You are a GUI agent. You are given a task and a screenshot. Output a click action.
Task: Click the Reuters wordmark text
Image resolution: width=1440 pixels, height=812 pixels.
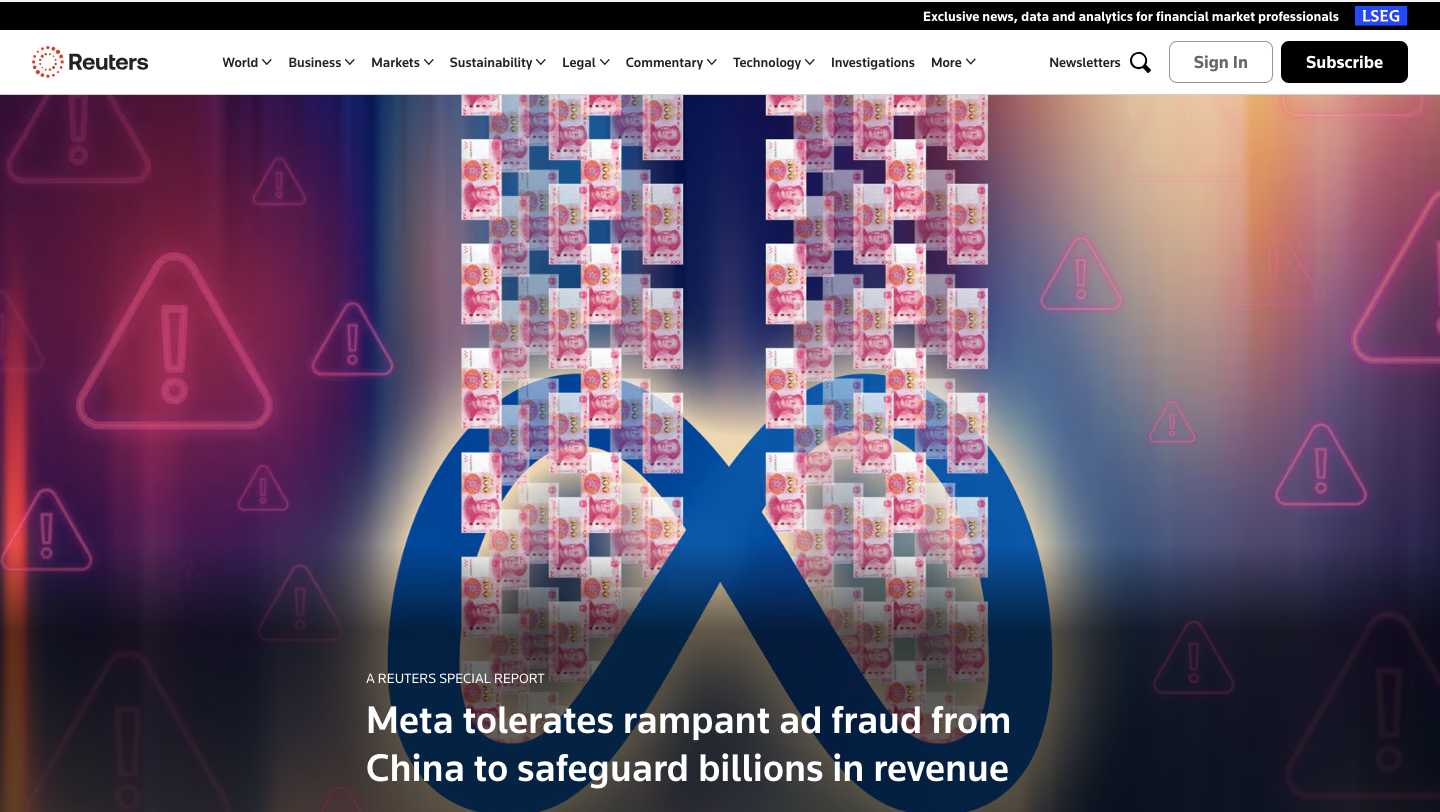coord(108,62)
